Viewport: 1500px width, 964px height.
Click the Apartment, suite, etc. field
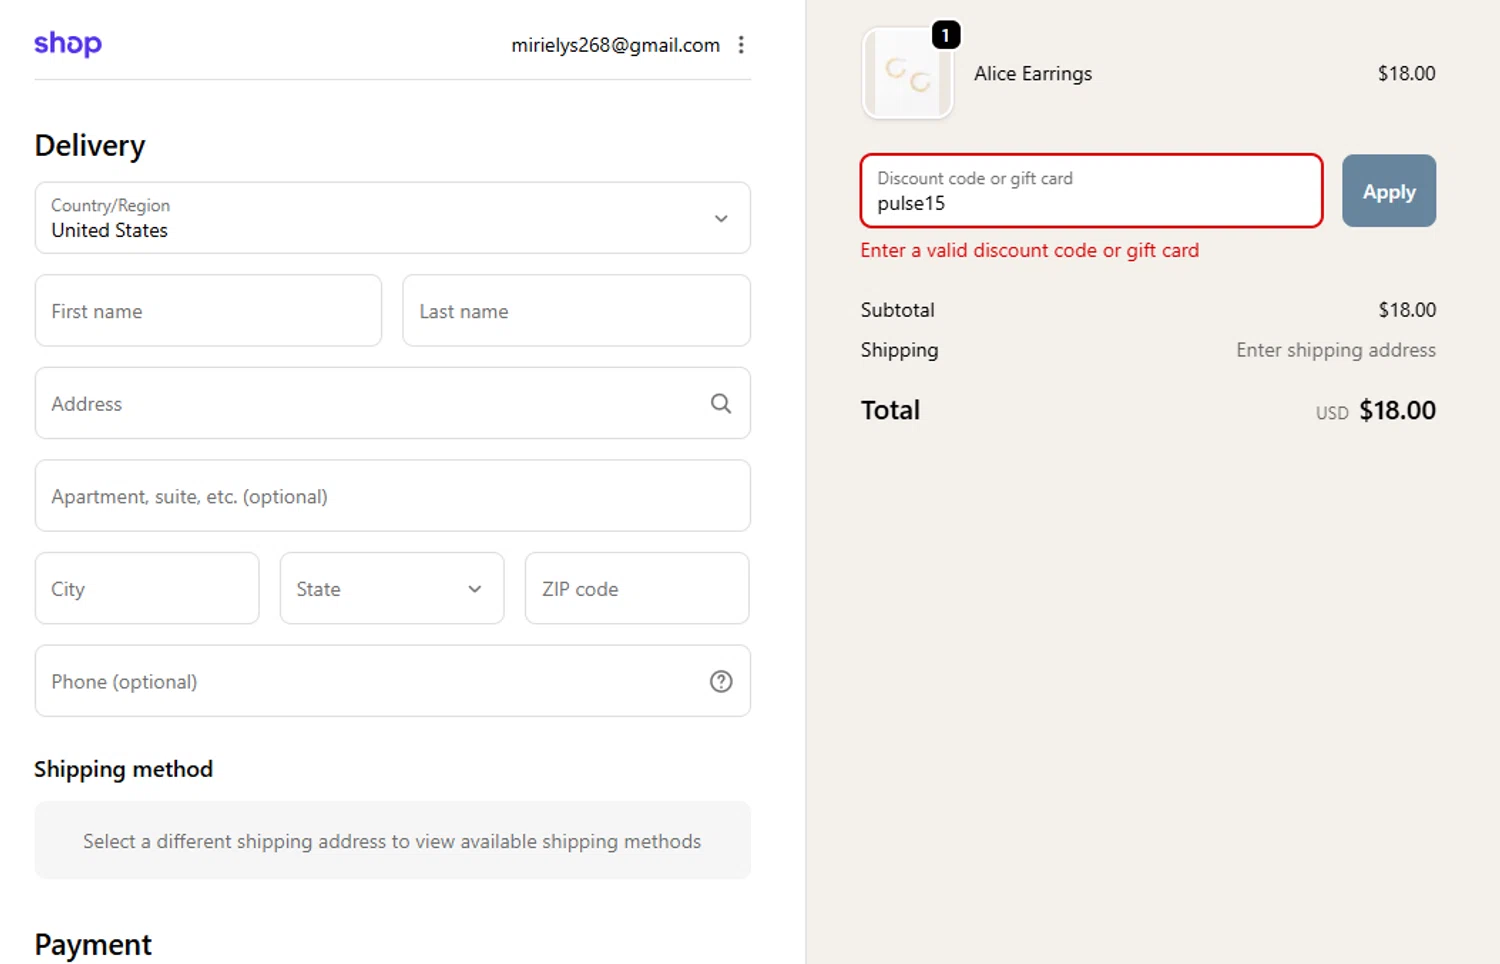pyautogui.click(x=392, y=496)
